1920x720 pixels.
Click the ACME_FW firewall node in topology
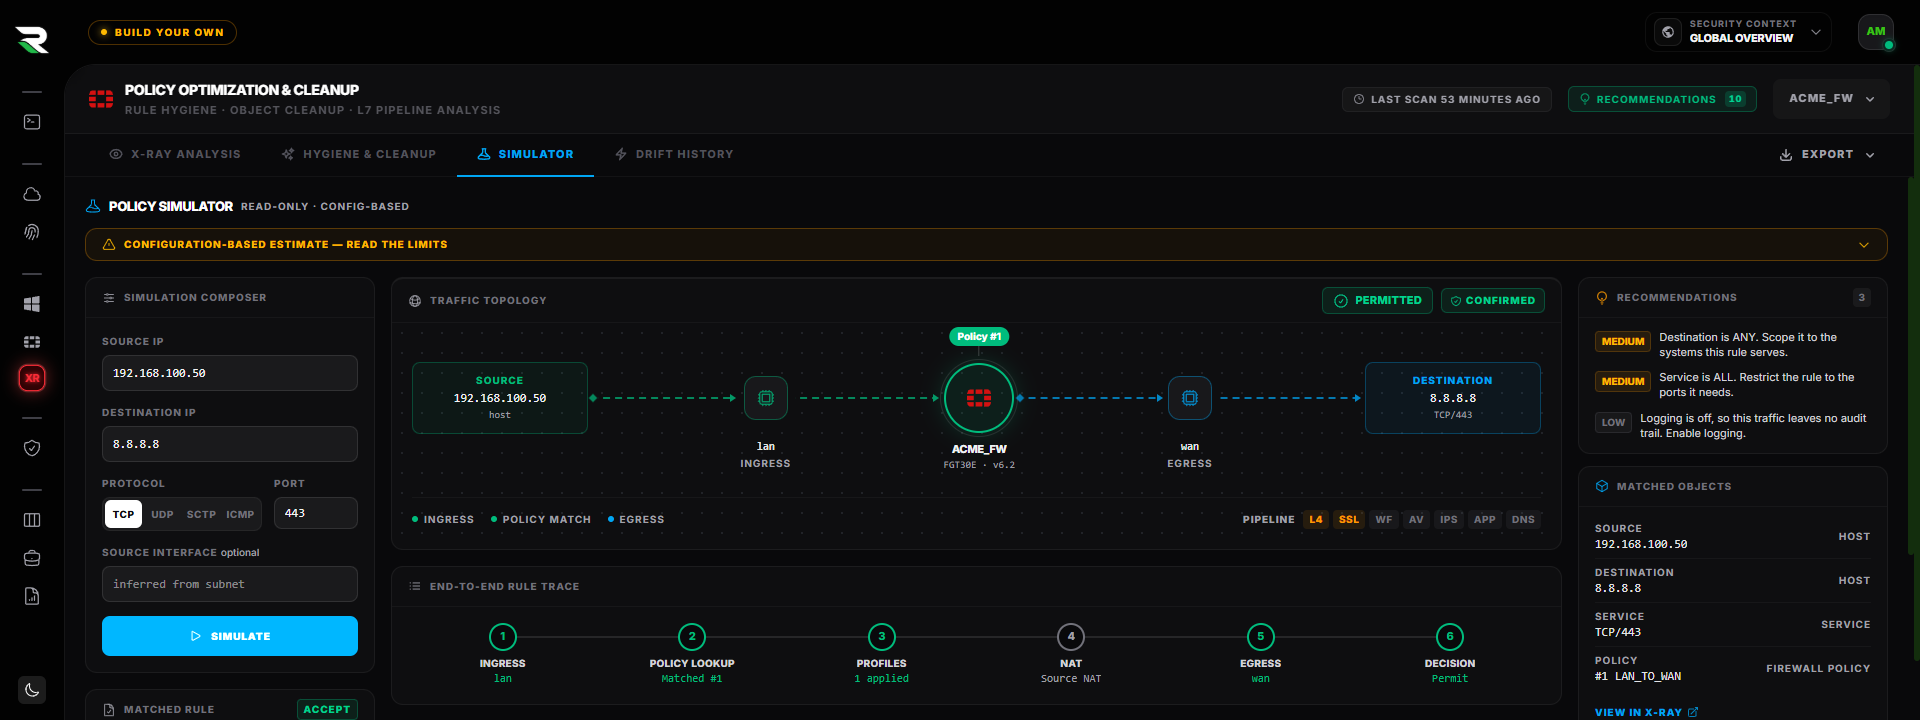tap(979, 398)
